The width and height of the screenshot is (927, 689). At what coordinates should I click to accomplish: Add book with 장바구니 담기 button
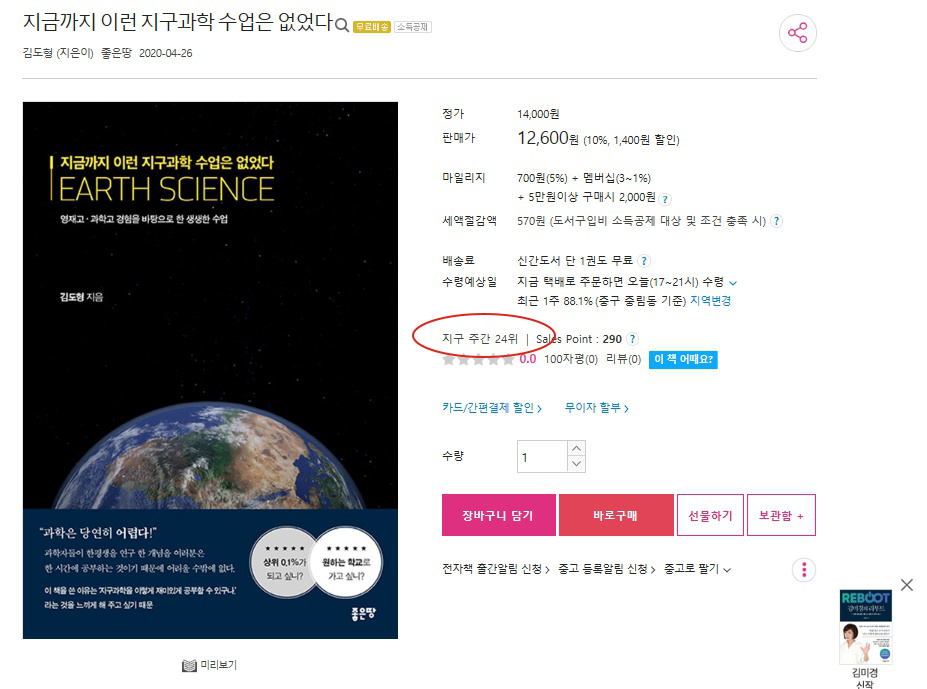pyautogui.click(x=498, y=515)
